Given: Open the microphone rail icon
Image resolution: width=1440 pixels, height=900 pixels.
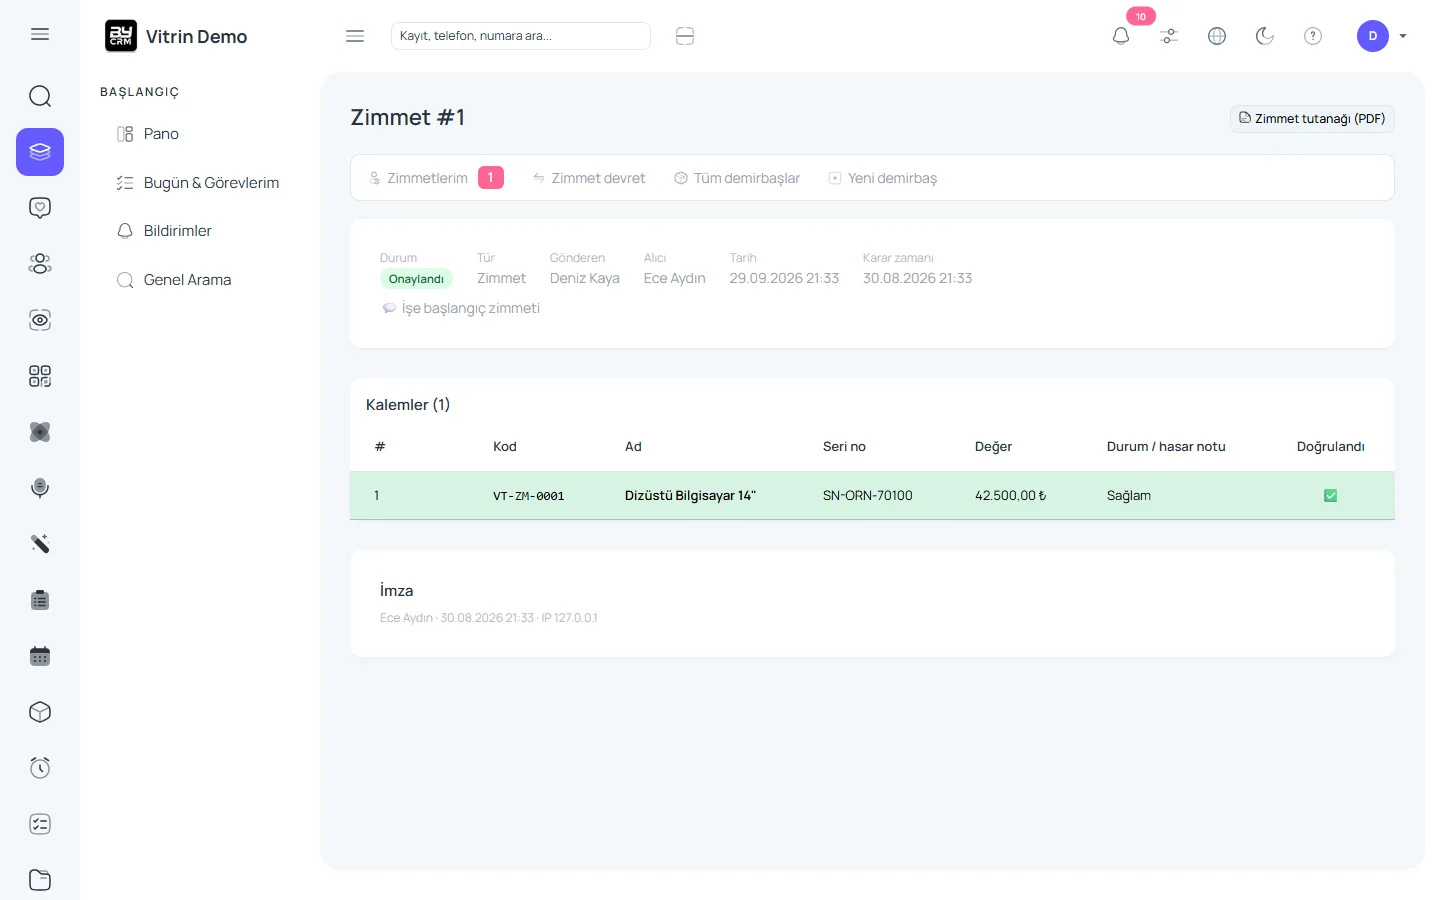Looking at the screenshot, I should click(40, 488).
